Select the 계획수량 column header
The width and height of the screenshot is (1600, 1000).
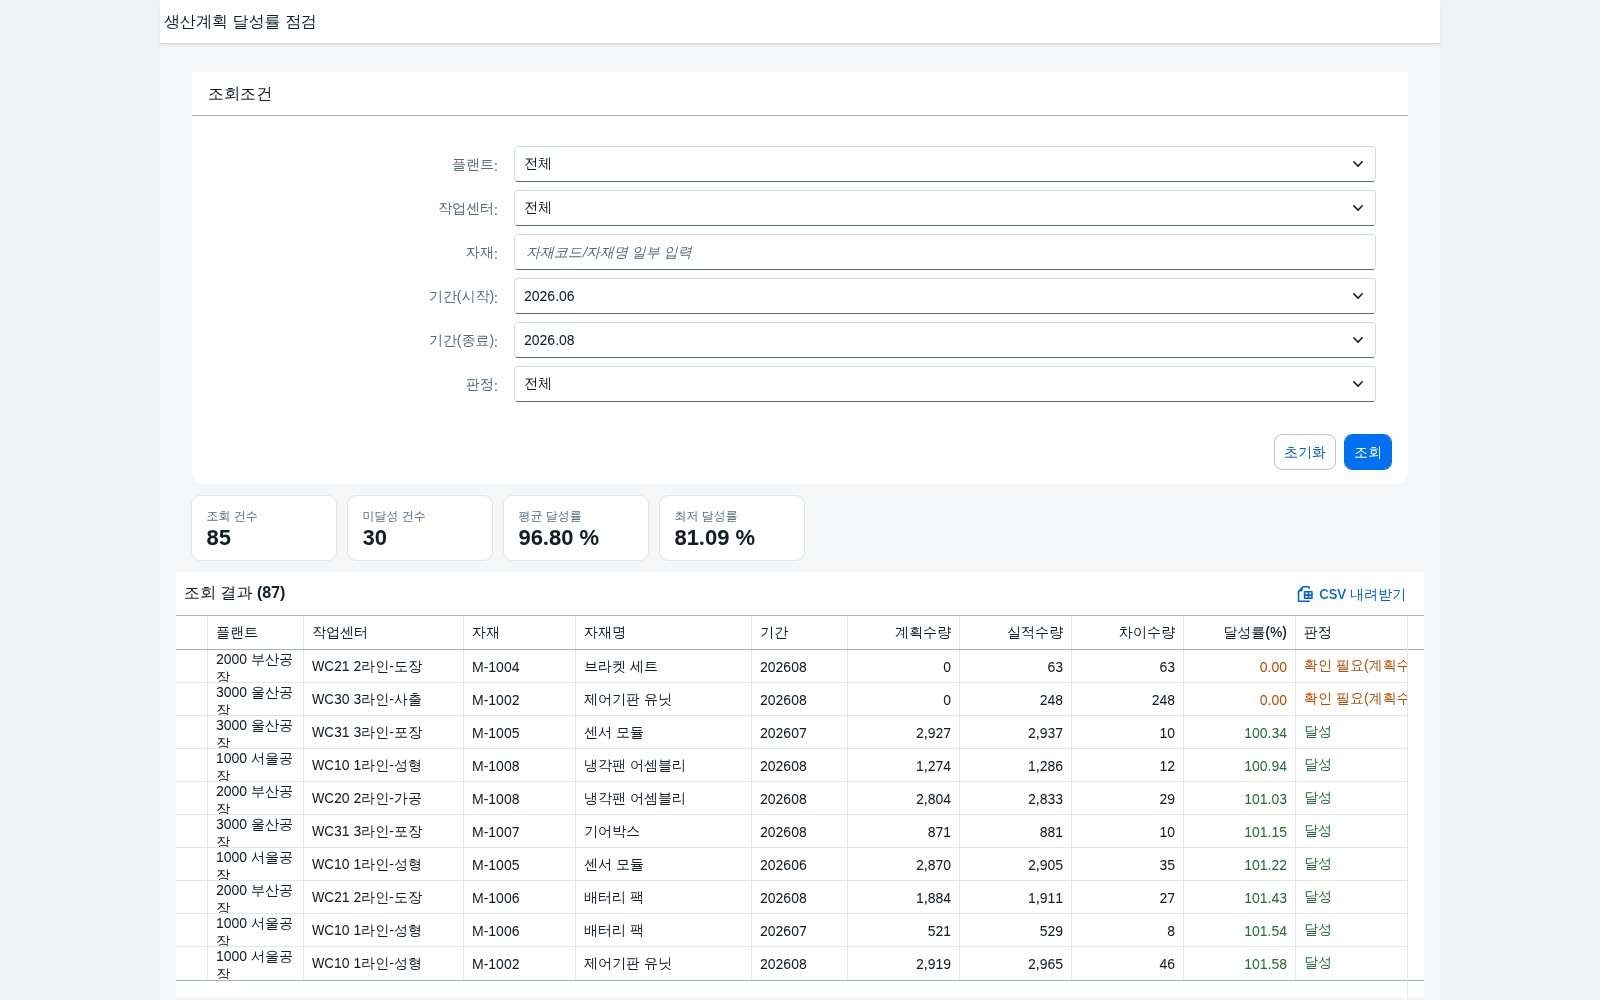903,633
